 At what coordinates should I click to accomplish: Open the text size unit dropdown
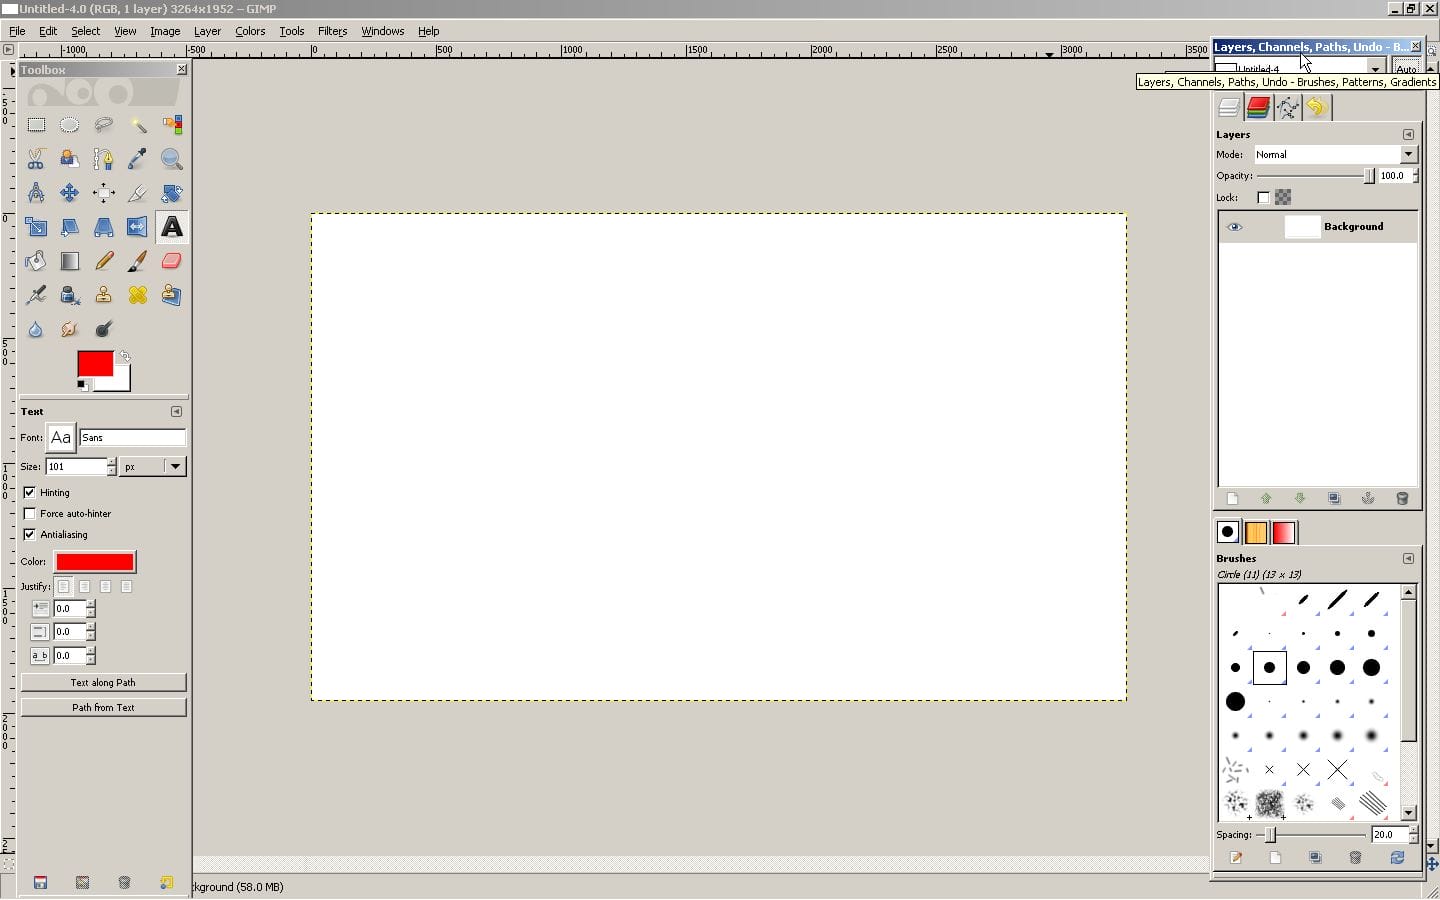[152, 466]
